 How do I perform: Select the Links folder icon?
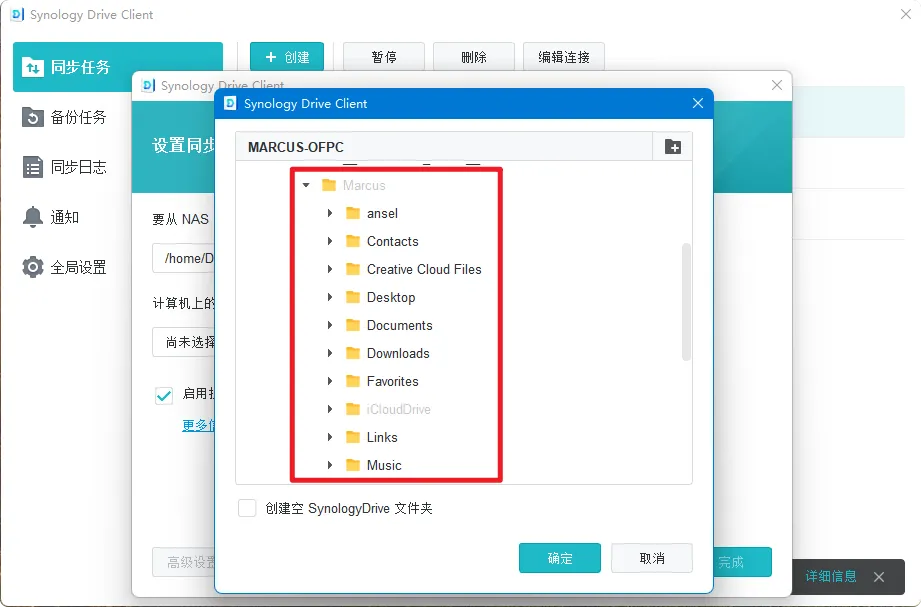click(353, 437)
